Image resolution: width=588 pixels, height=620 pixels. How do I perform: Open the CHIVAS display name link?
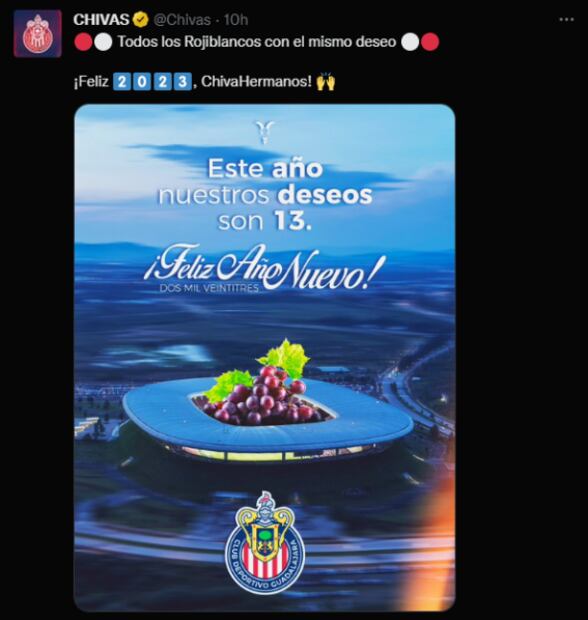101,19
